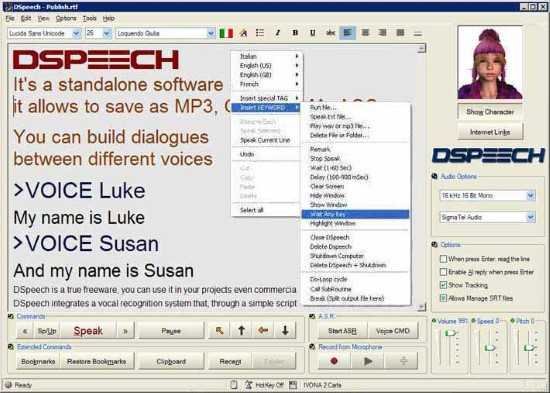
Task: Enable 'When press Enter: read the line'
Action: pyautogui.click(x=443, y=259)
